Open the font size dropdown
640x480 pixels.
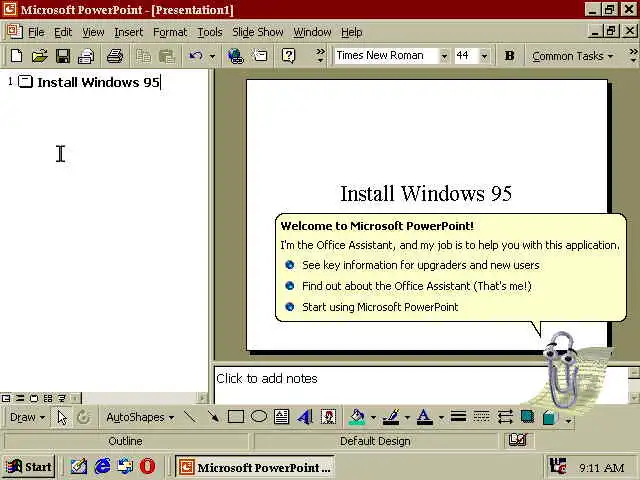pos(484,56)
